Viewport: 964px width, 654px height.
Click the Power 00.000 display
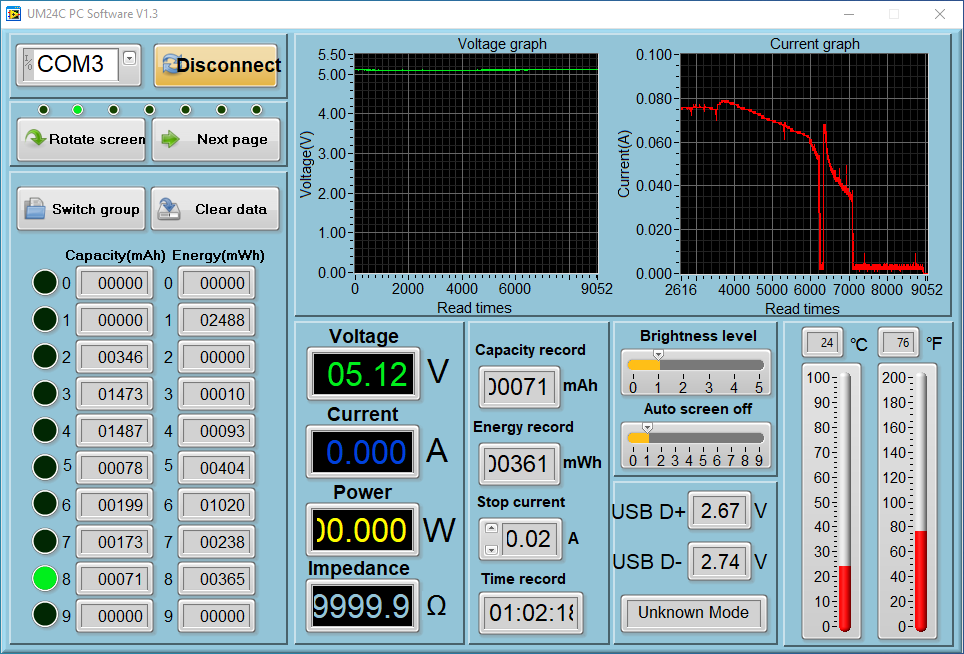[363, 530]
